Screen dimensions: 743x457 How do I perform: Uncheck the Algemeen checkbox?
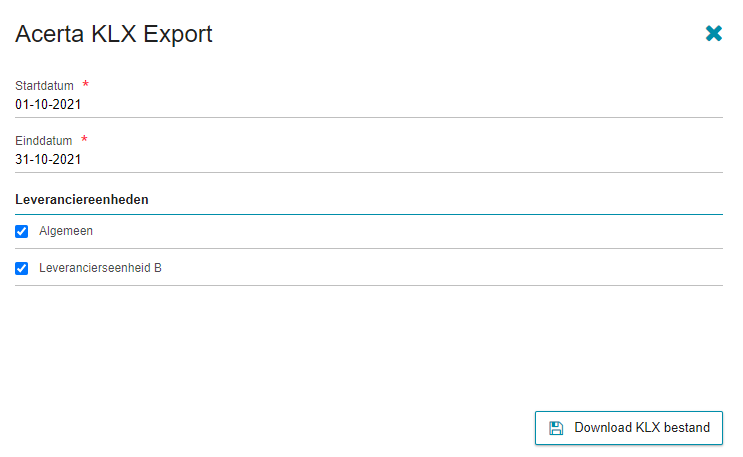21,231
